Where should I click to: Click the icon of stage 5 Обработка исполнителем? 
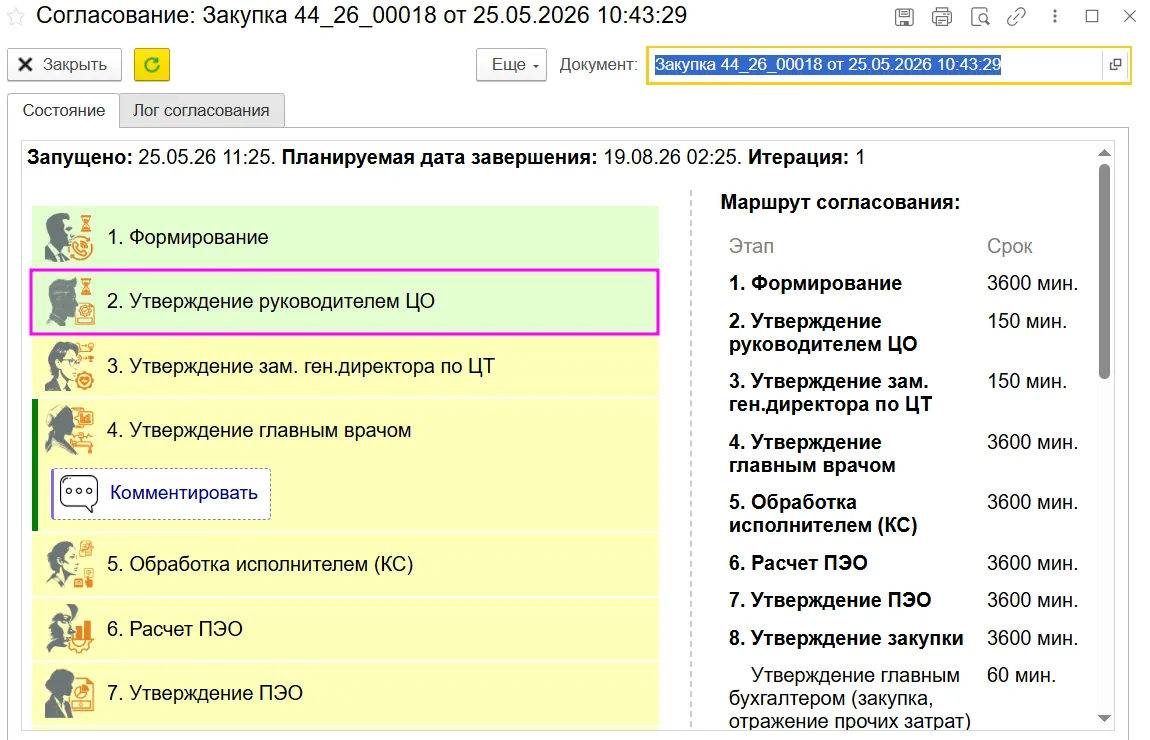[69, 564]
